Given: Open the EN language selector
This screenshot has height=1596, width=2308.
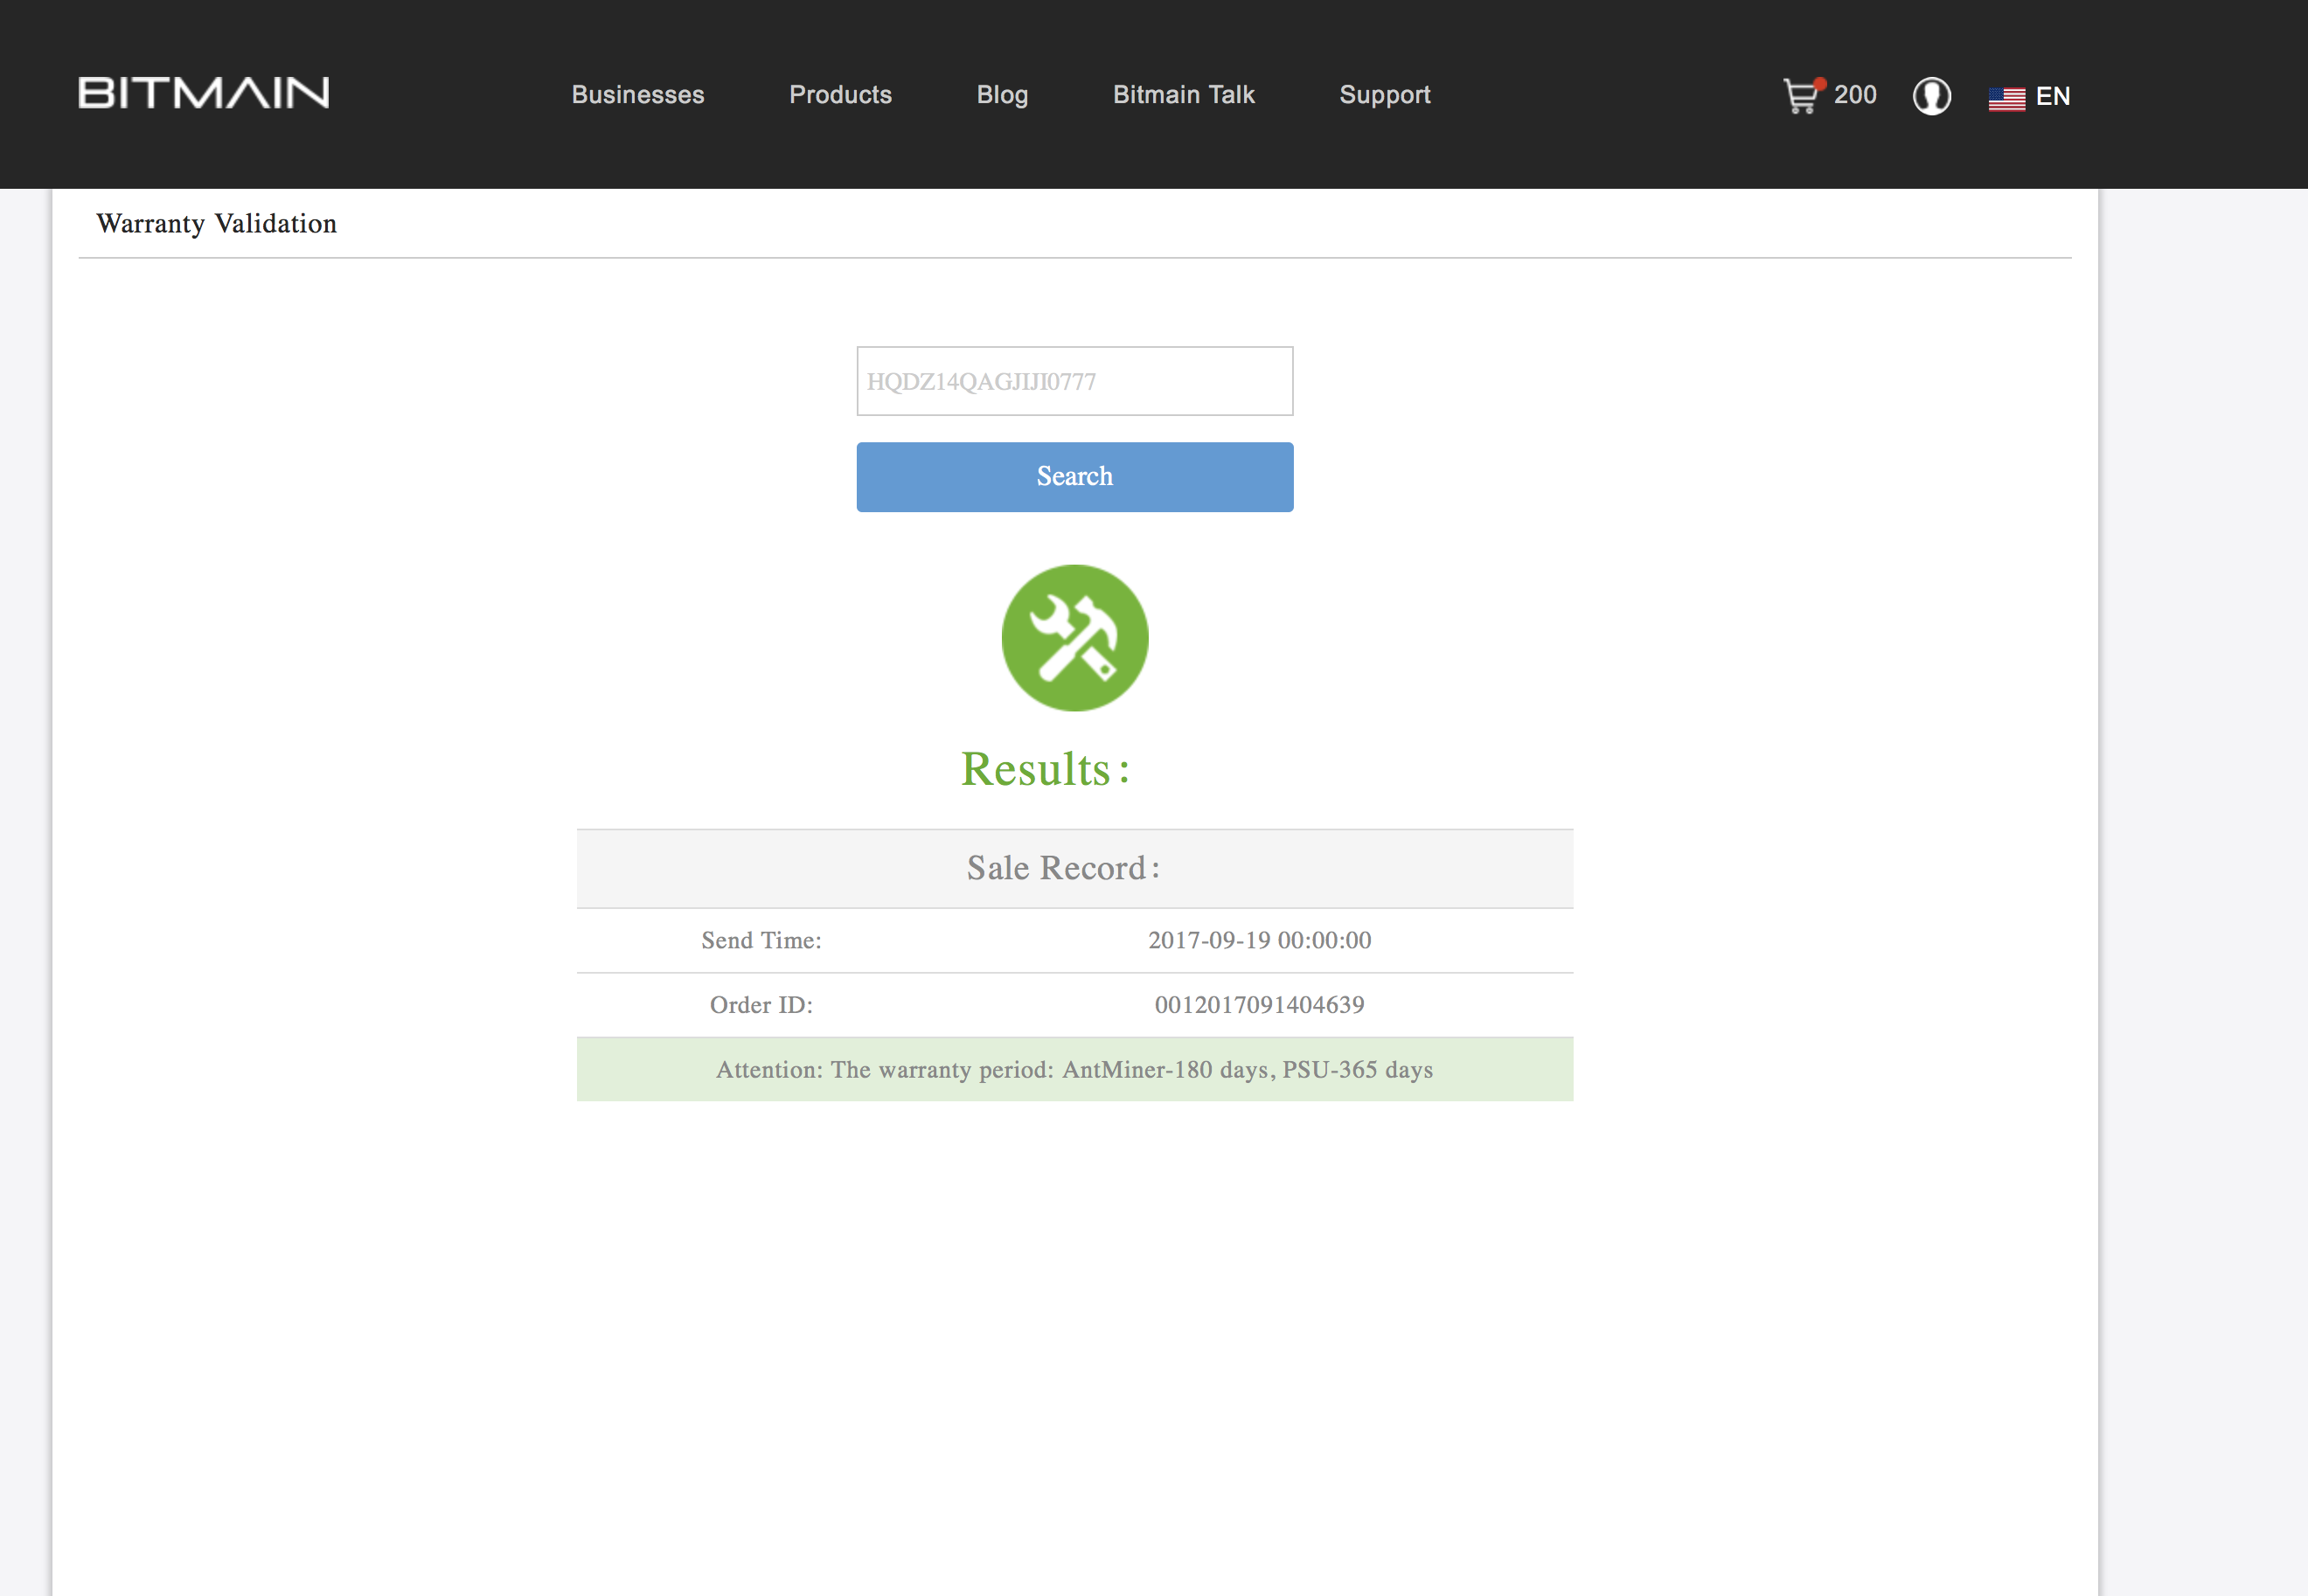Looking at the screenshot, I should 2052,96.
